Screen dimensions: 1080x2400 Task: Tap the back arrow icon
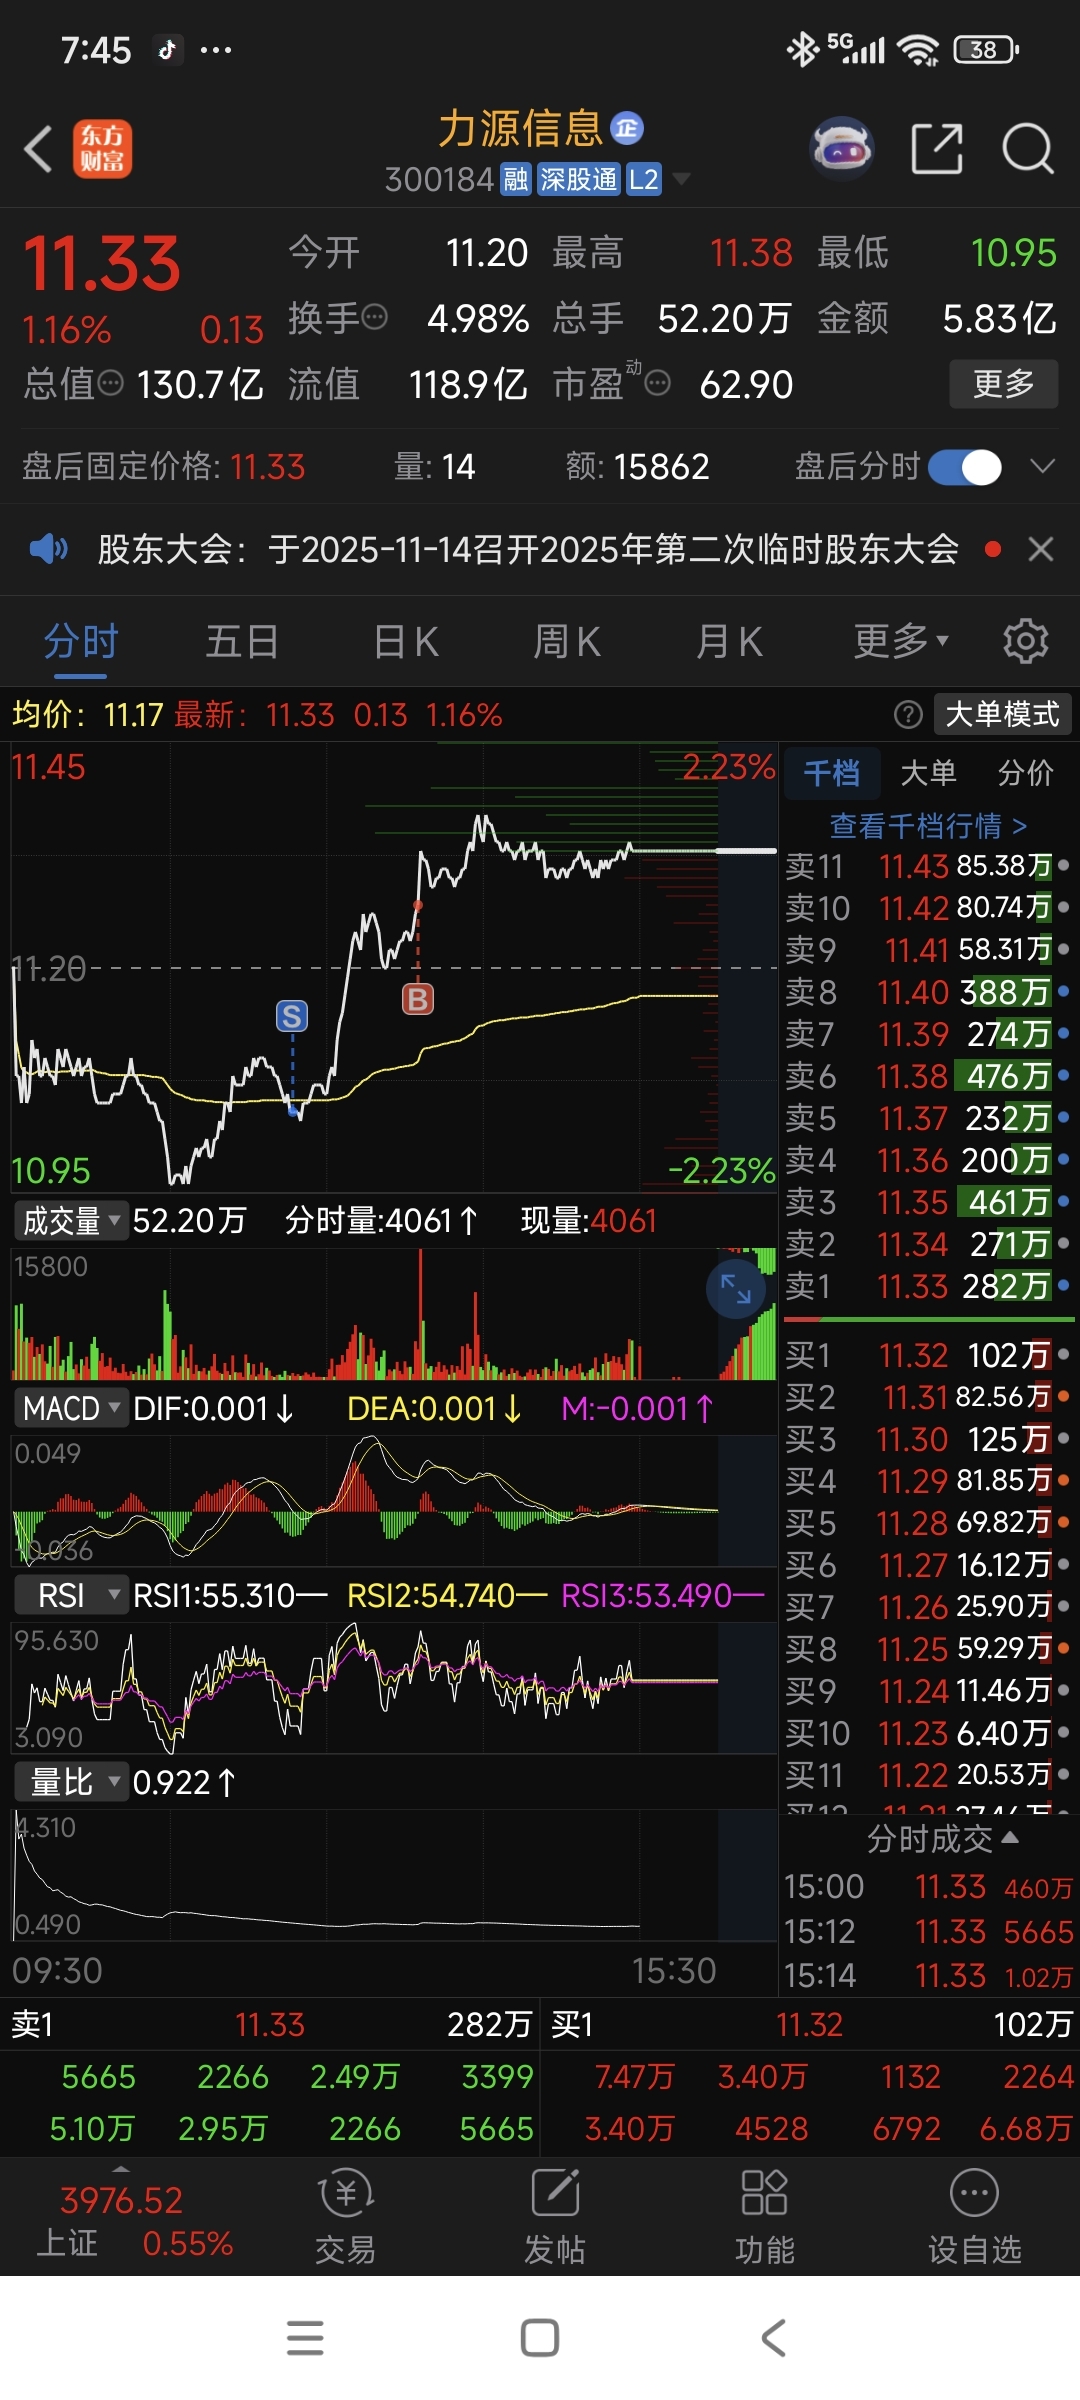click(38, 150)
